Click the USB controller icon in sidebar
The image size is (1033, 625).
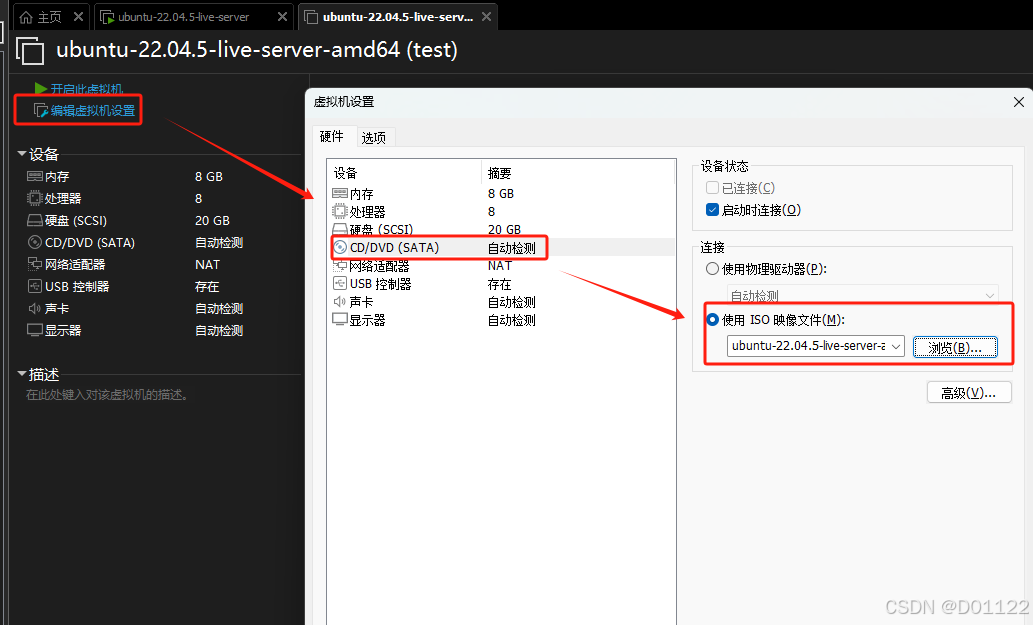point(34,286)
